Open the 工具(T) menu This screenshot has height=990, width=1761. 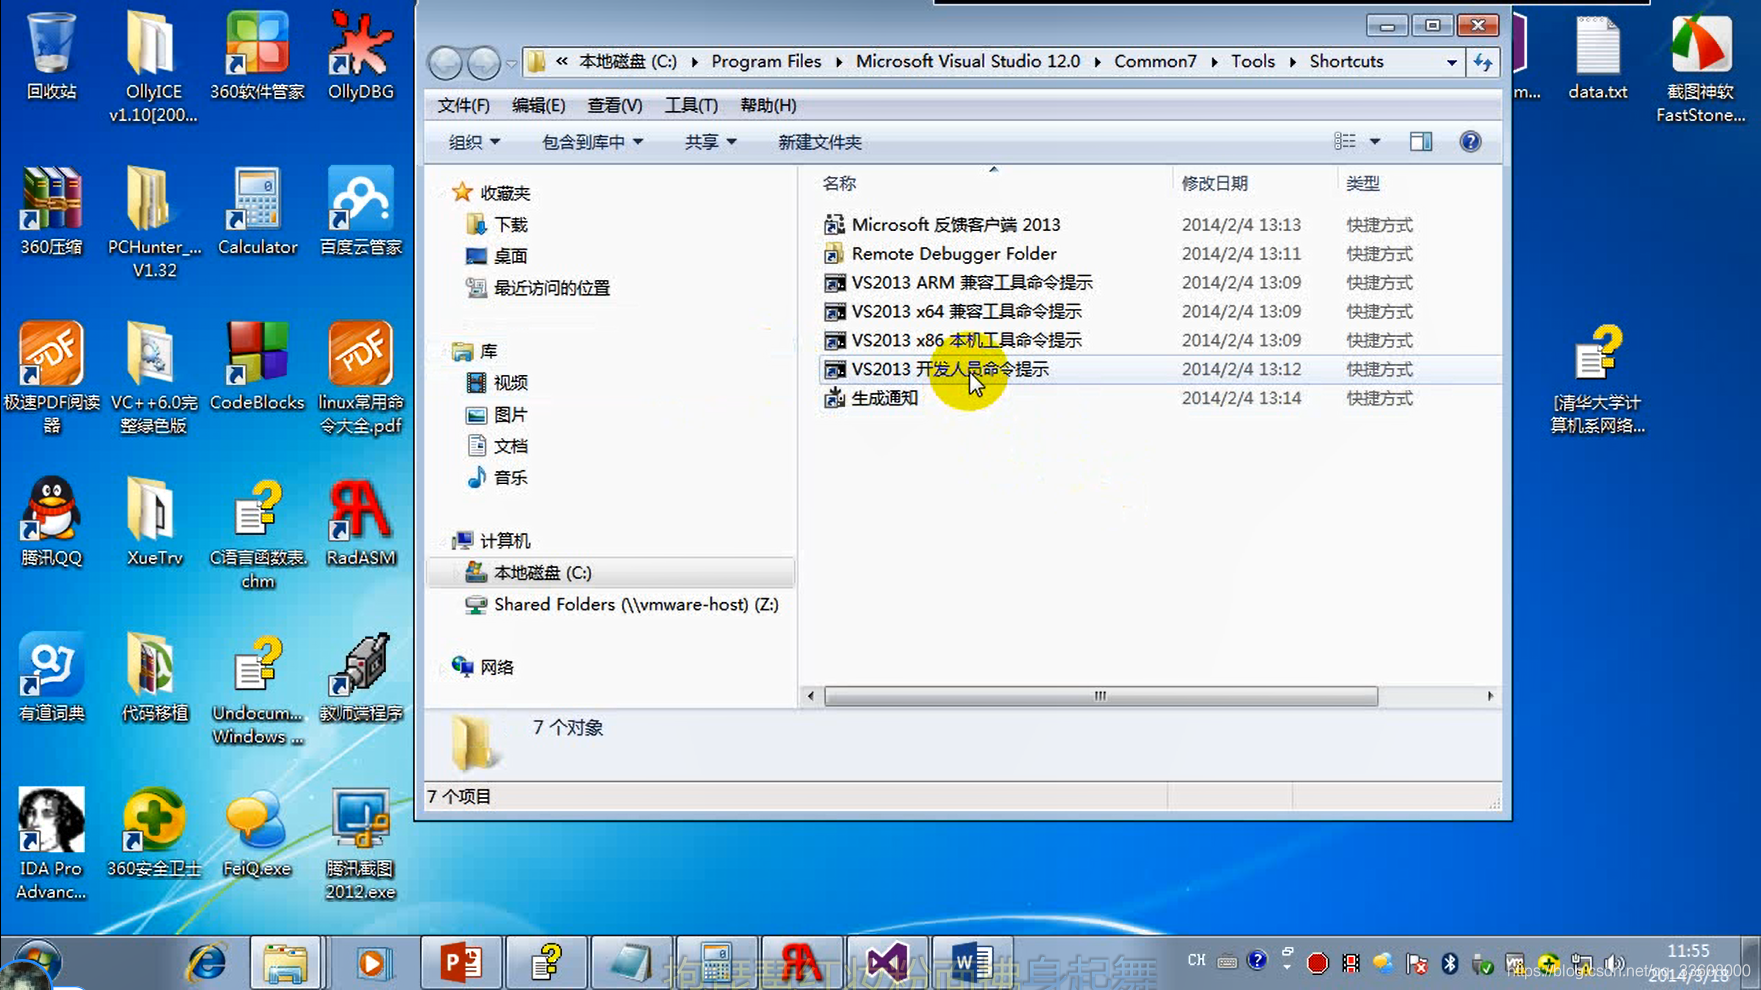[691, 105]
